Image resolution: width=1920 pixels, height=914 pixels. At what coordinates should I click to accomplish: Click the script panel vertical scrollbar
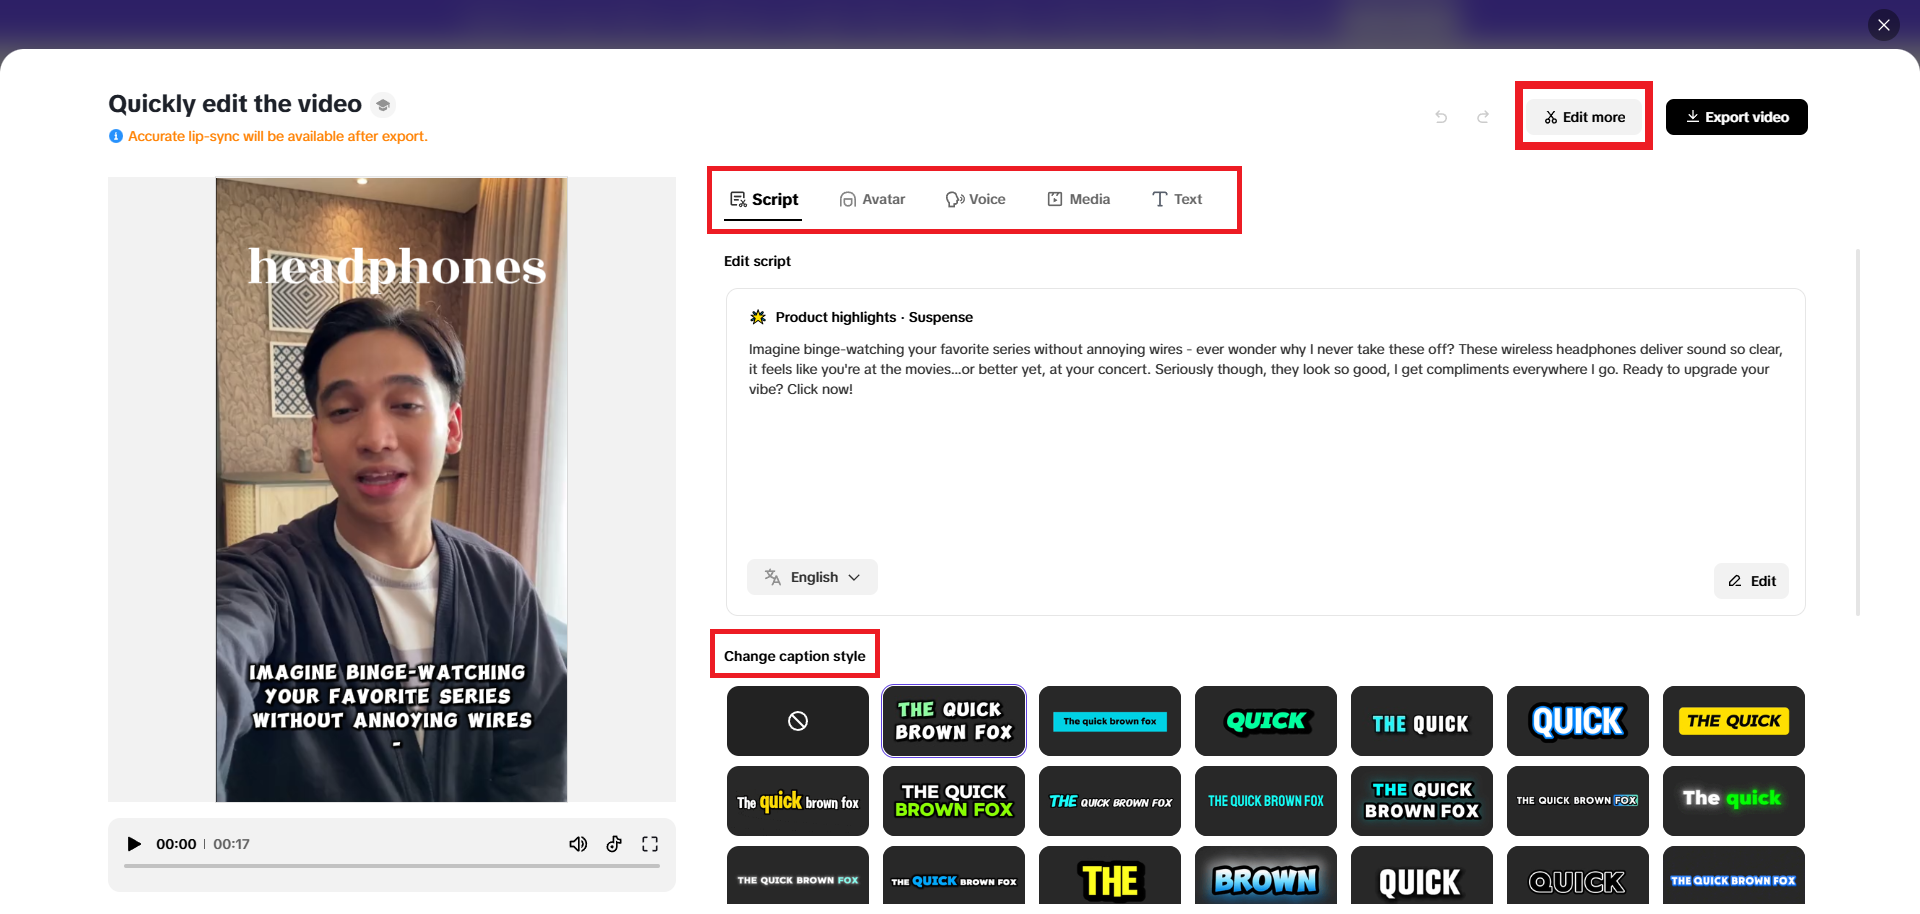click(x=1858, y=432)
